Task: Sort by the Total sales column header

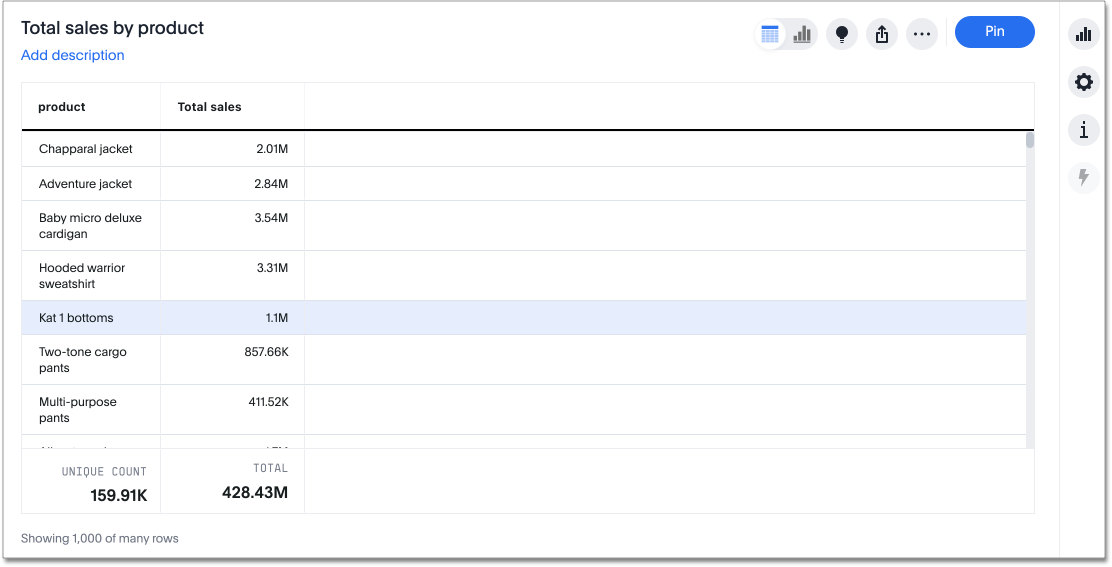Action: click(210, 107)
